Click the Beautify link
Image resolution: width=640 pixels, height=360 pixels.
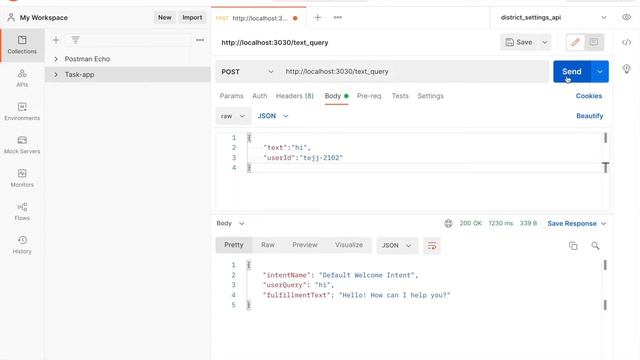pos(589,116)
